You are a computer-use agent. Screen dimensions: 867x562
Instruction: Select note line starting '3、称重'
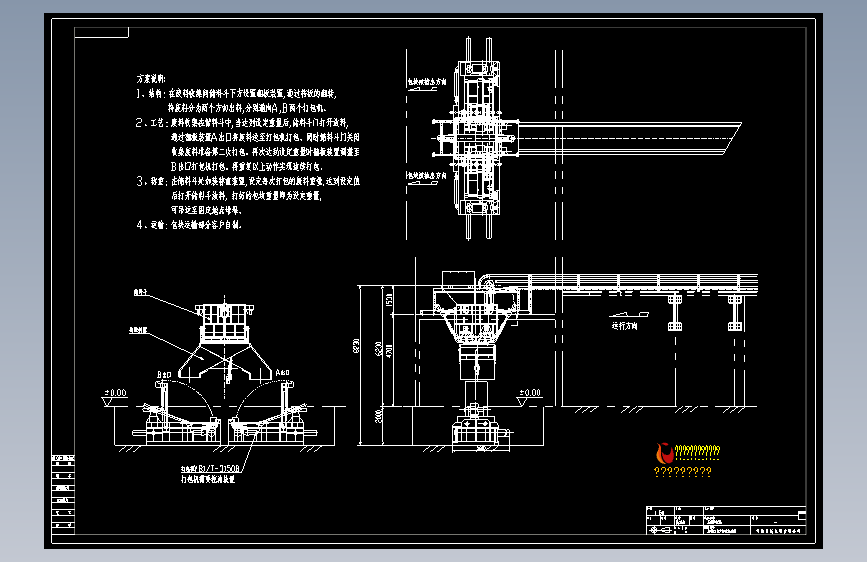click(x=248, y=181)
